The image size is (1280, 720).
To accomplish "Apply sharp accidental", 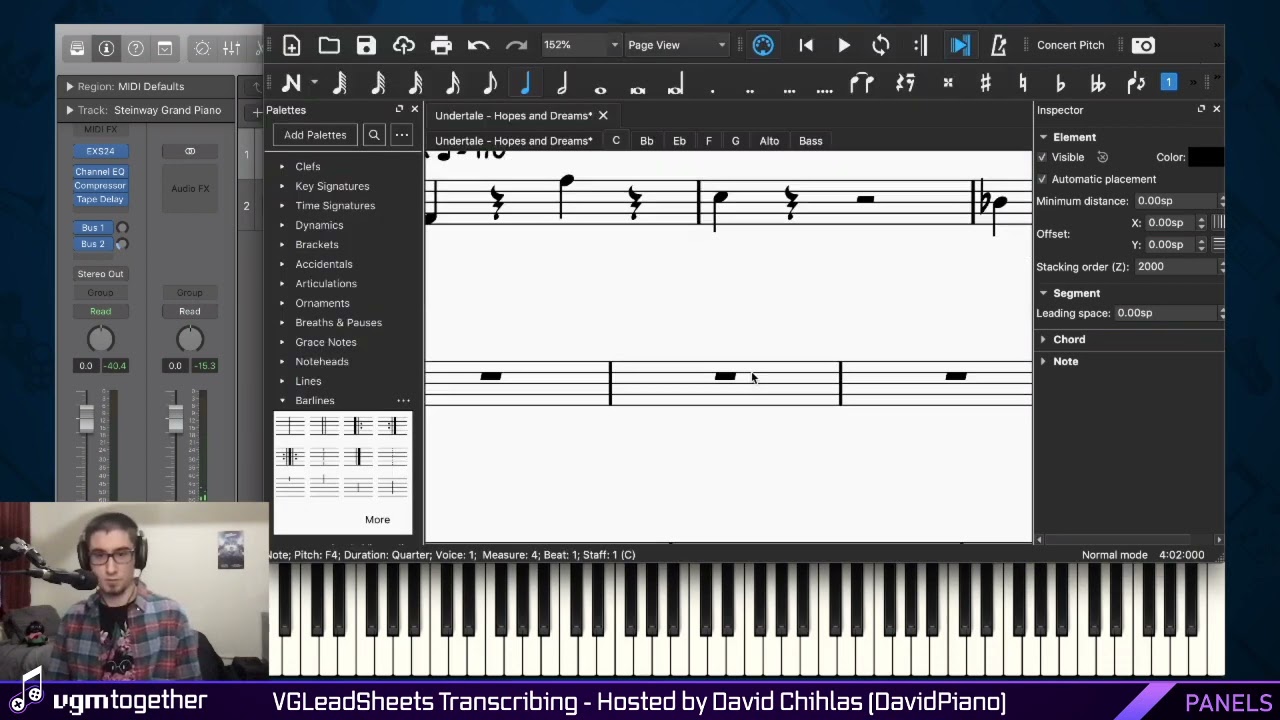I will click(985, 83).
